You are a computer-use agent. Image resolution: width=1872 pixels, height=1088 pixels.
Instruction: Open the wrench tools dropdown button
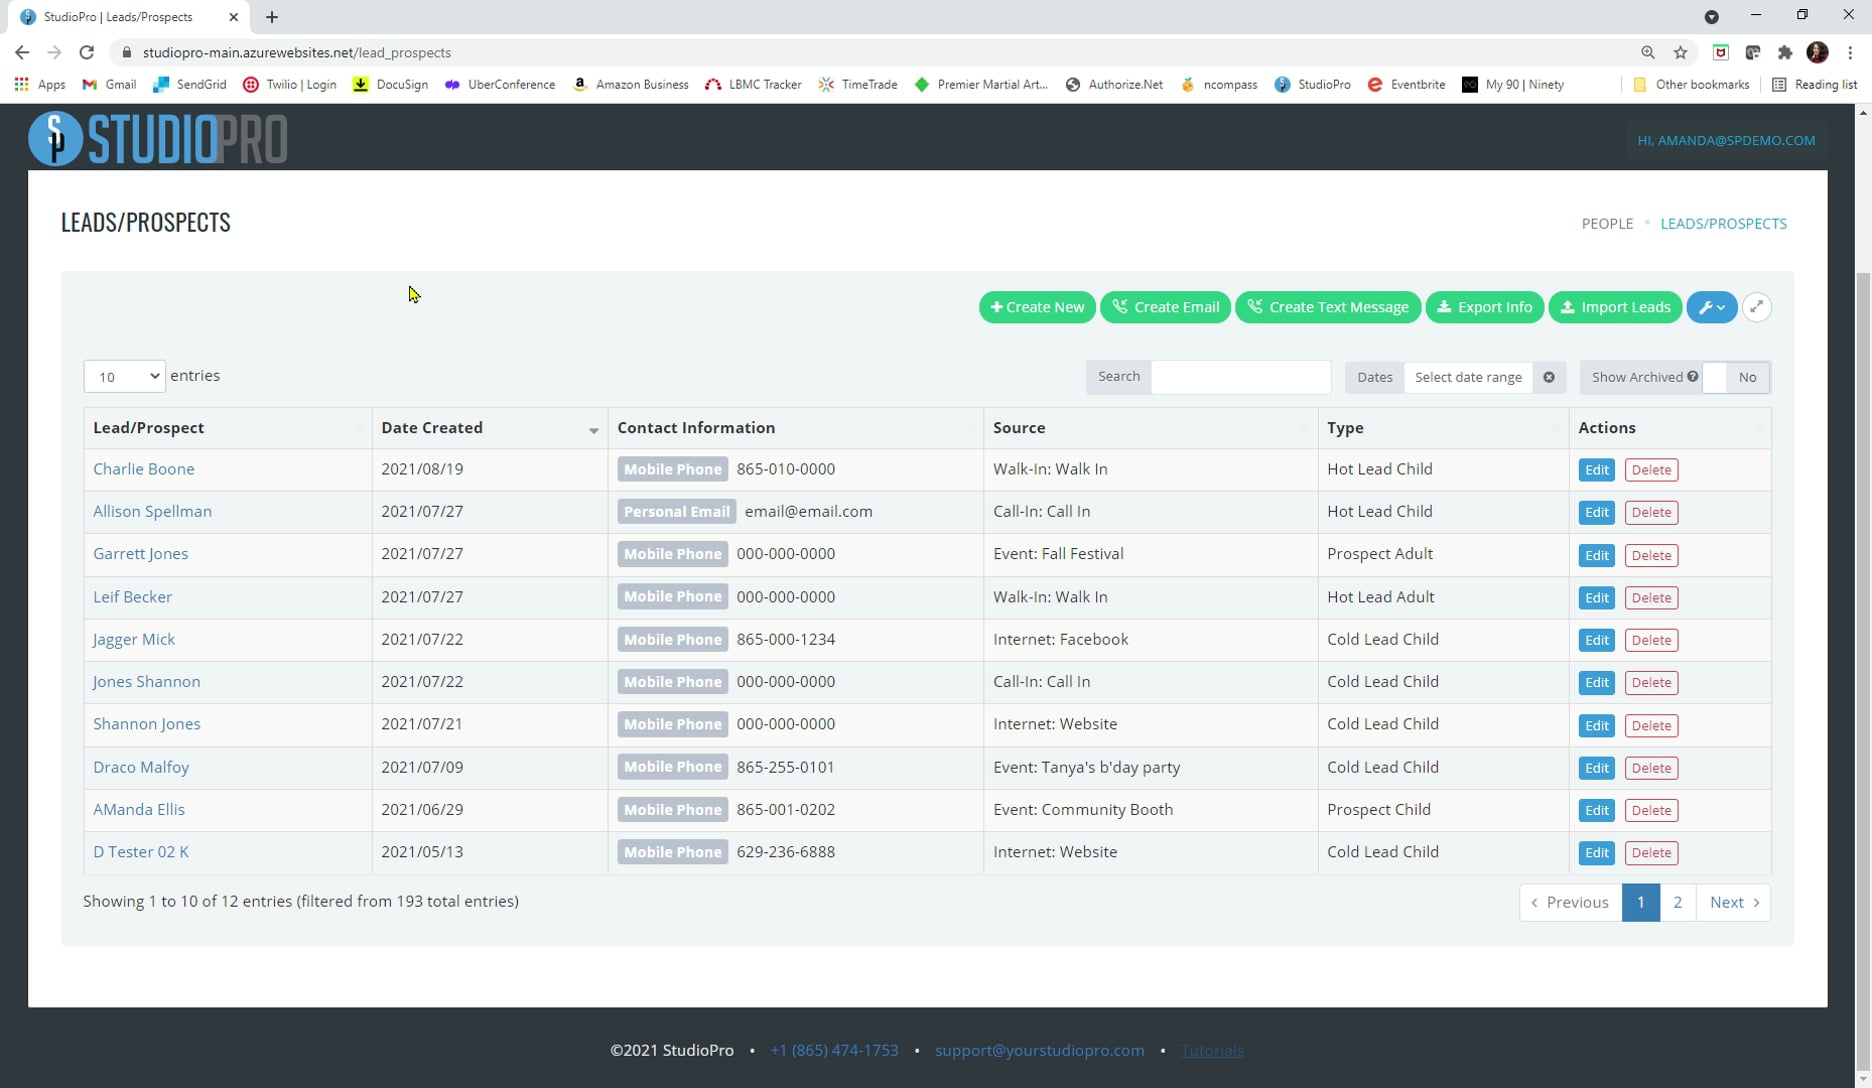click(x=1711, y=307)
